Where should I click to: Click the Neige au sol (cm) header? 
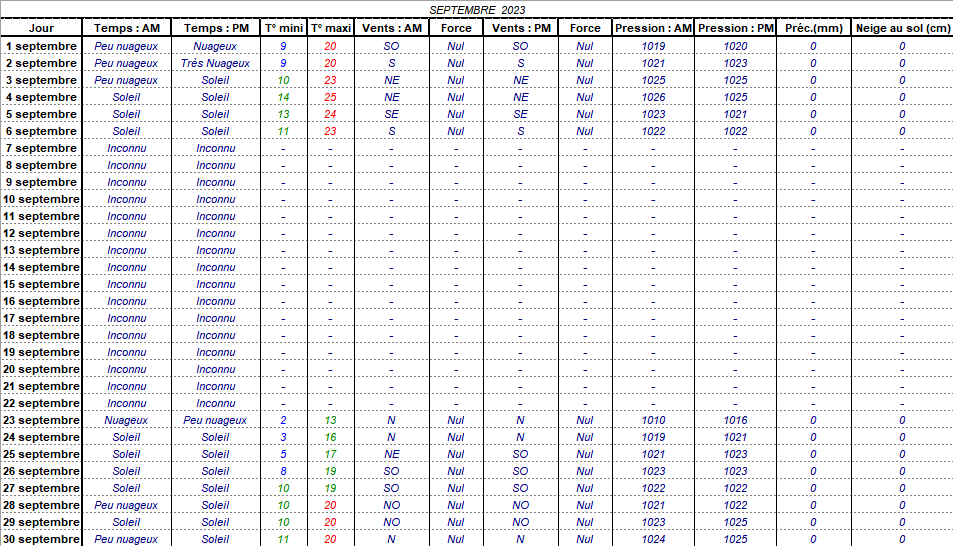click(x=902, y=28)
